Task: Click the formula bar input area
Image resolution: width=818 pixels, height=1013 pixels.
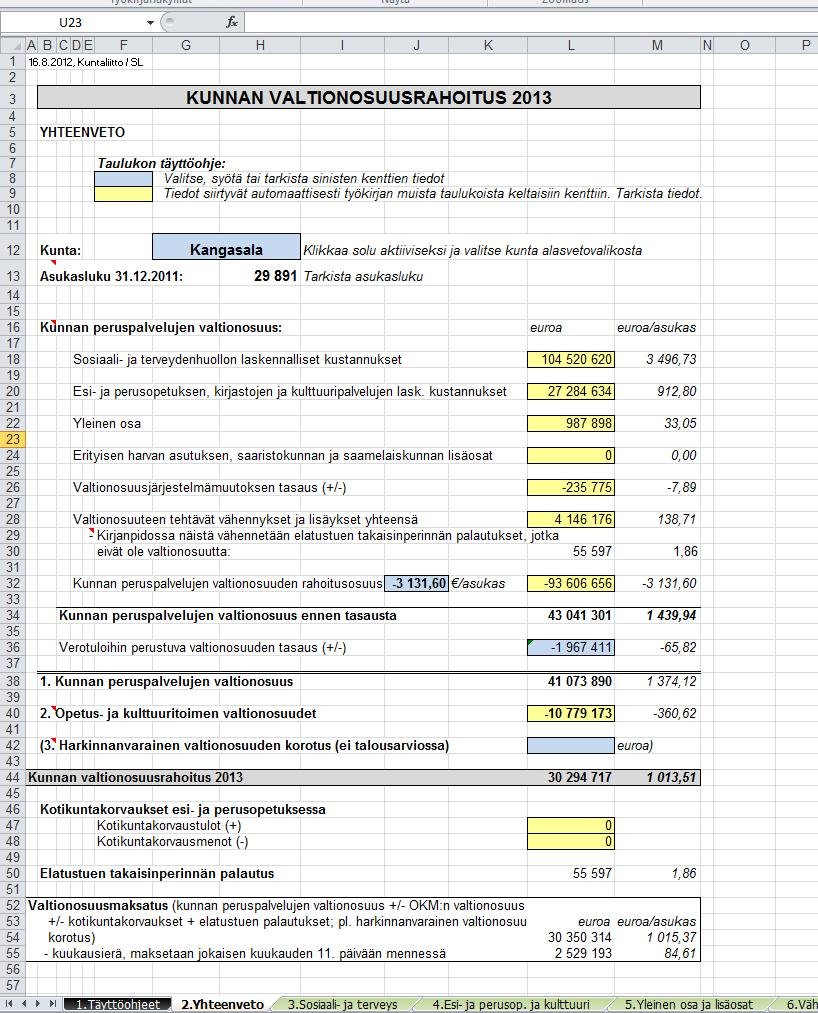Action: click(531, 23)
